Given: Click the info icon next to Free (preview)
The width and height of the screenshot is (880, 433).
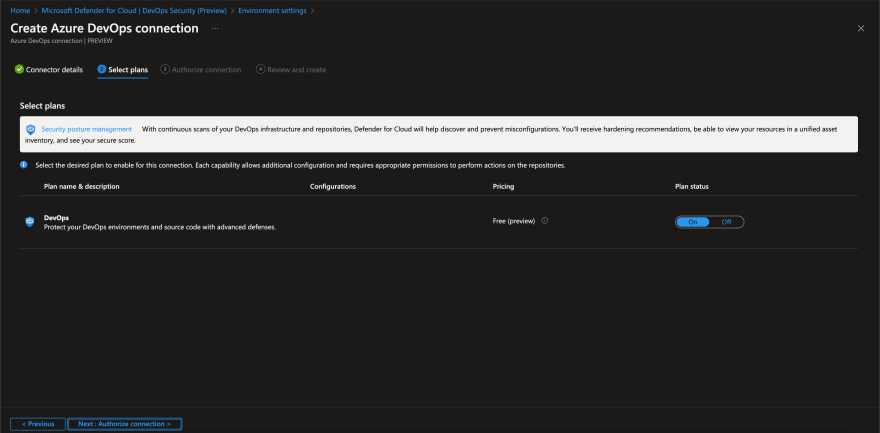Looking at the screenshot, I should pos(544,220).
